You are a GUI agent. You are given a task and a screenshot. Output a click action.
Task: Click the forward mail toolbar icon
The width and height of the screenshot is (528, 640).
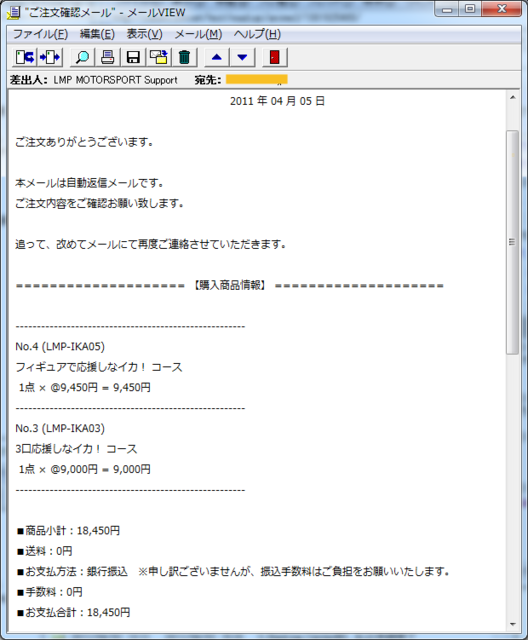click(x=50, y=57)
